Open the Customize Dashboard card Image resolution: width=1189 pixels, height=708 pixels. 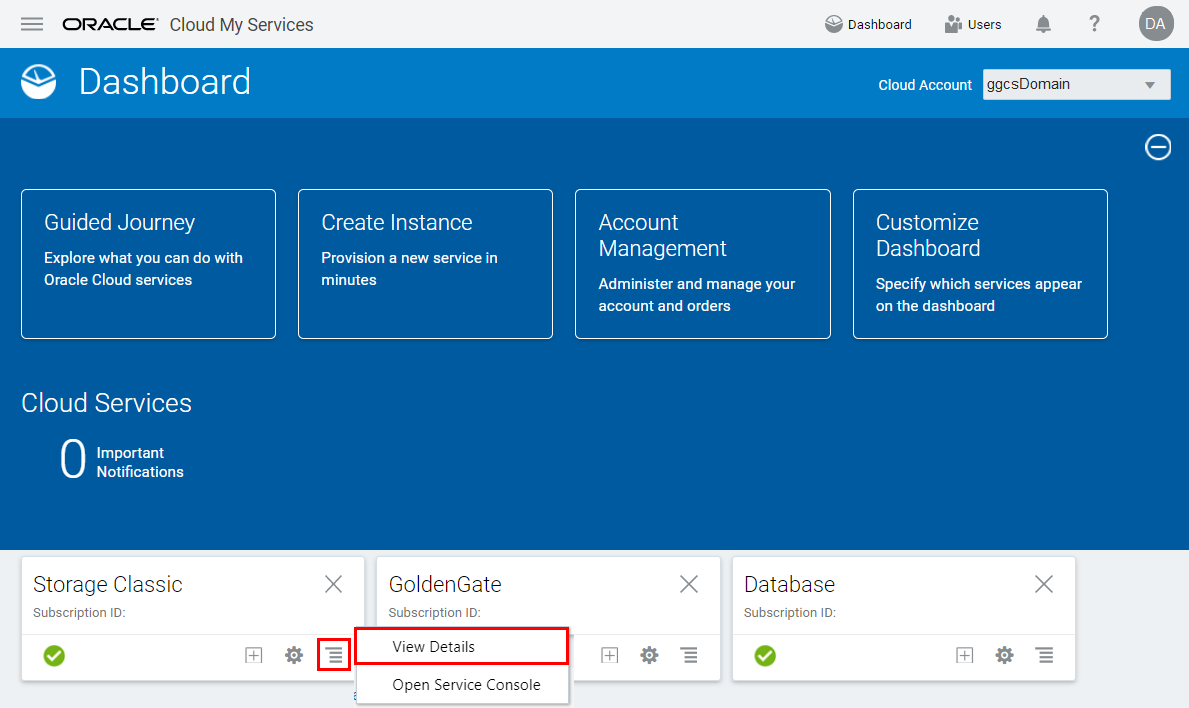(x=979, y=264)
